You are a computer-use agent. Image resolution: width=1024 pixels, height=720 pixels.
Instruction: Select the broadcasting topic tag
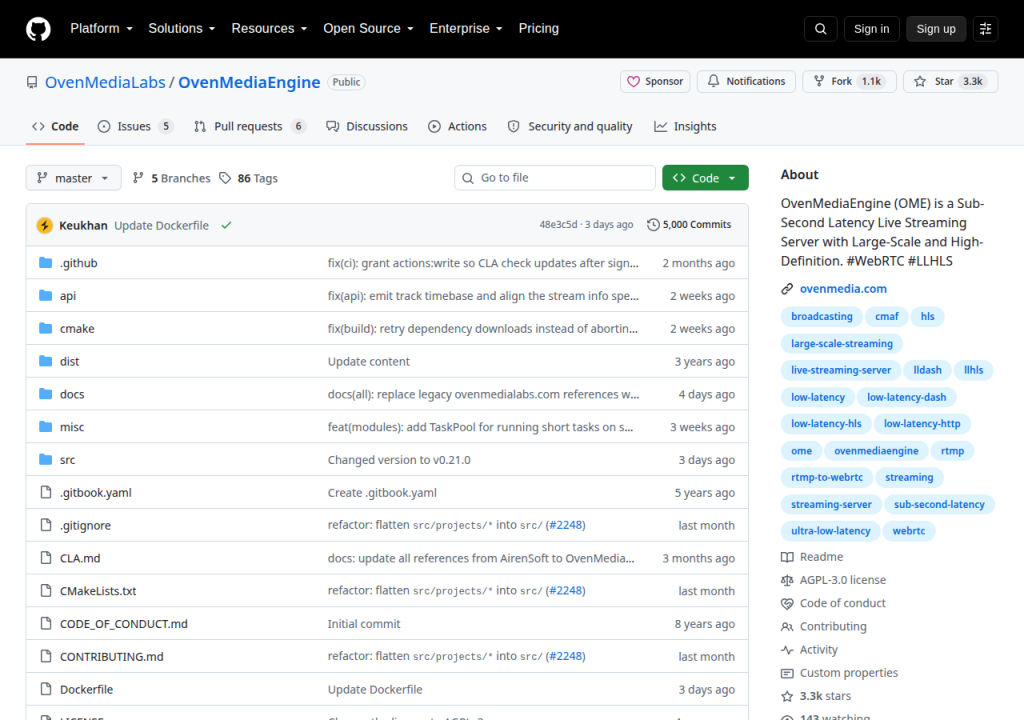point(822,316)
